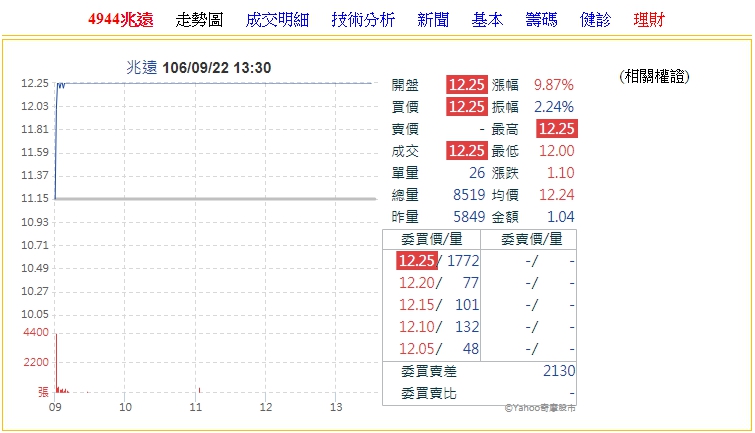The height and width of the screenshot is (433, 755).
Task: Click the 漲跌 value 1.10
Action: (x=560, y=172)
